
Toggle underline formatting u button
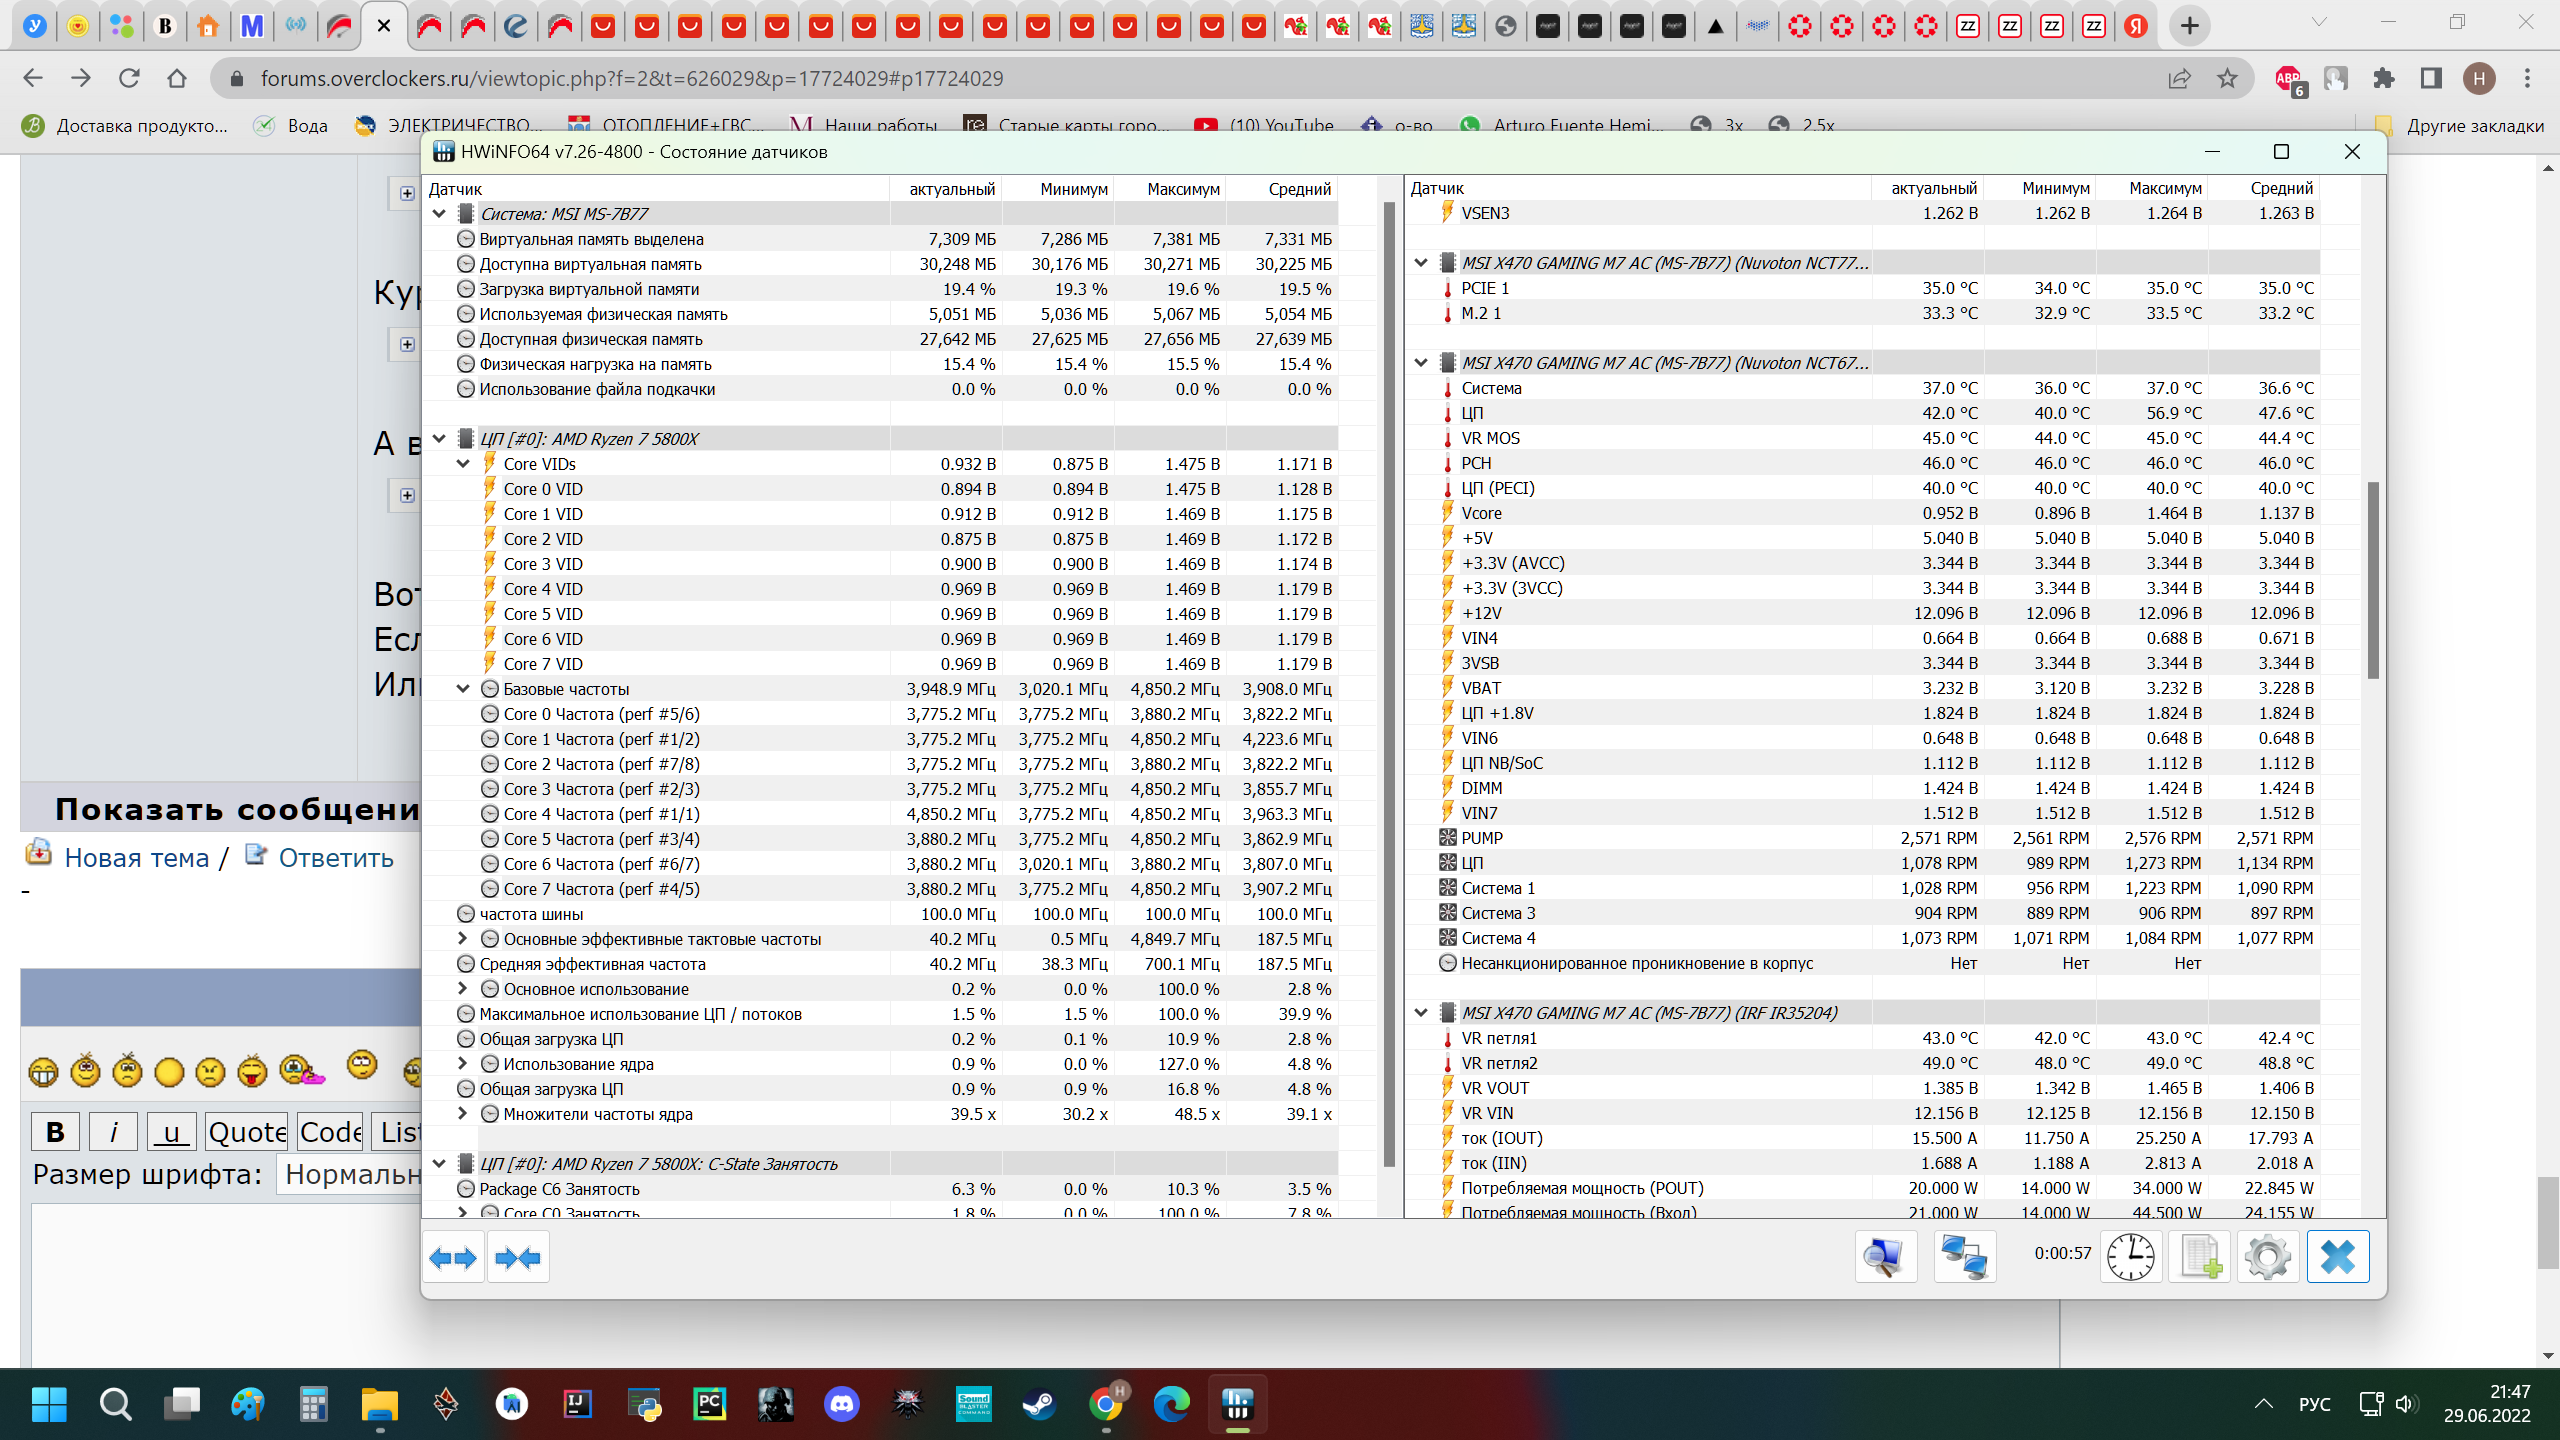click(x=171, y=1132)
